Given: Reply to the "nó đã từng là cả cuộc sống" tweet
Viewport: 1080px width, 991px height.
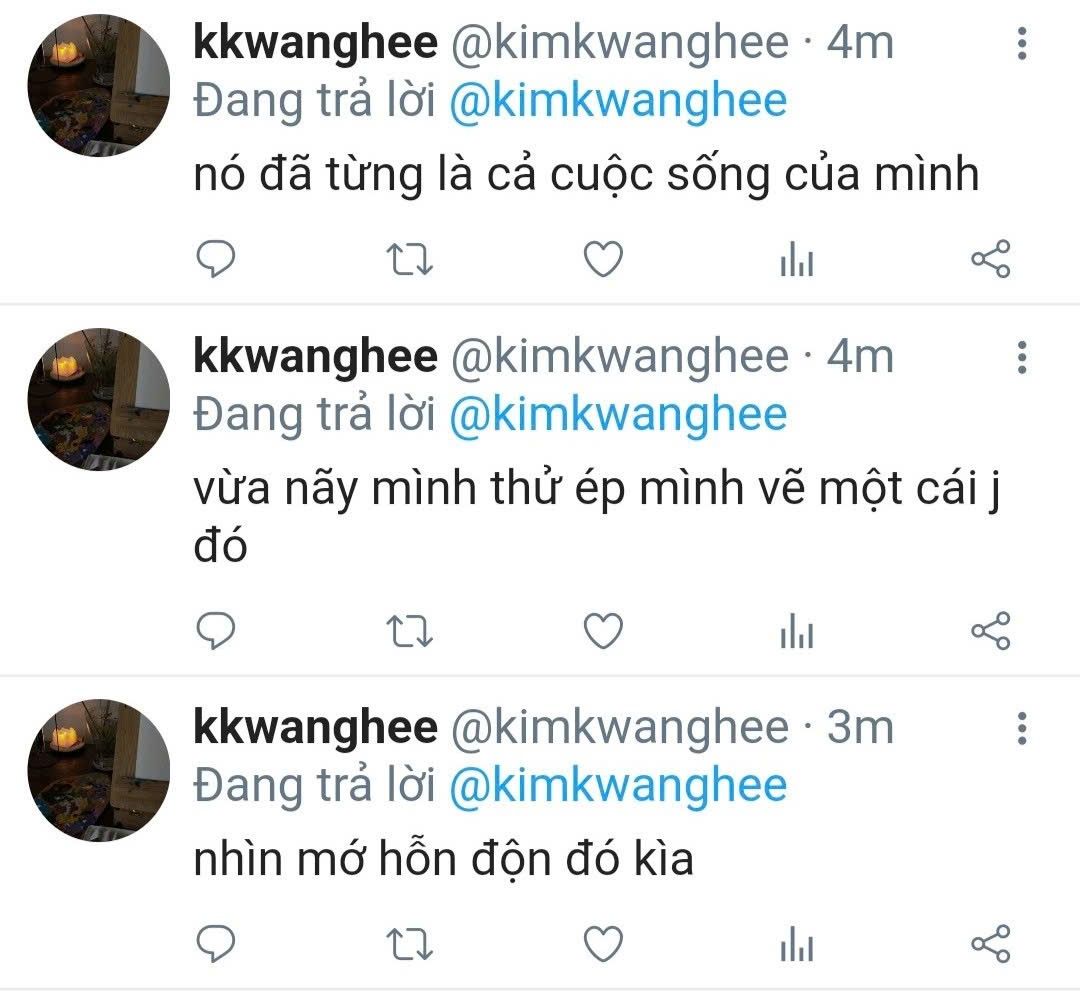Looking at the screenshot, I should (216, 259).
